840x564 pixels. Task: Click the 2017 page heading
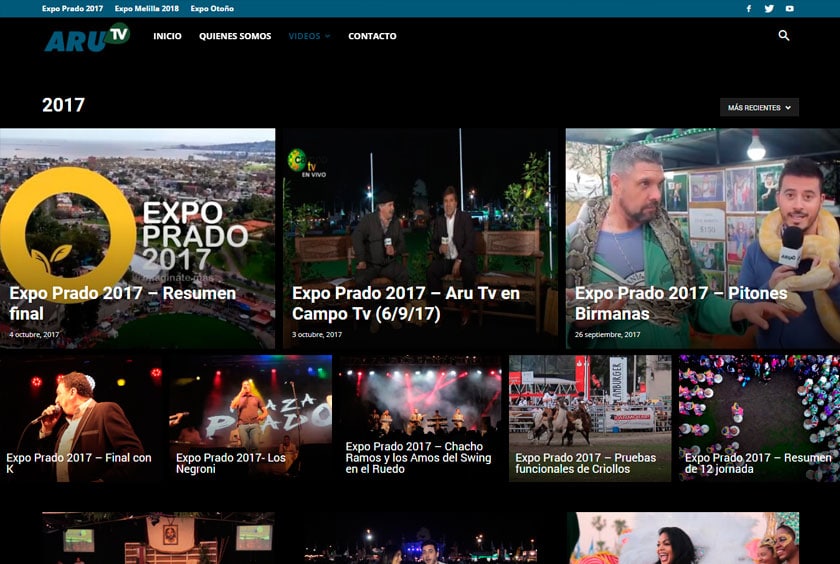pyautogui.click(x=63, y=105)
